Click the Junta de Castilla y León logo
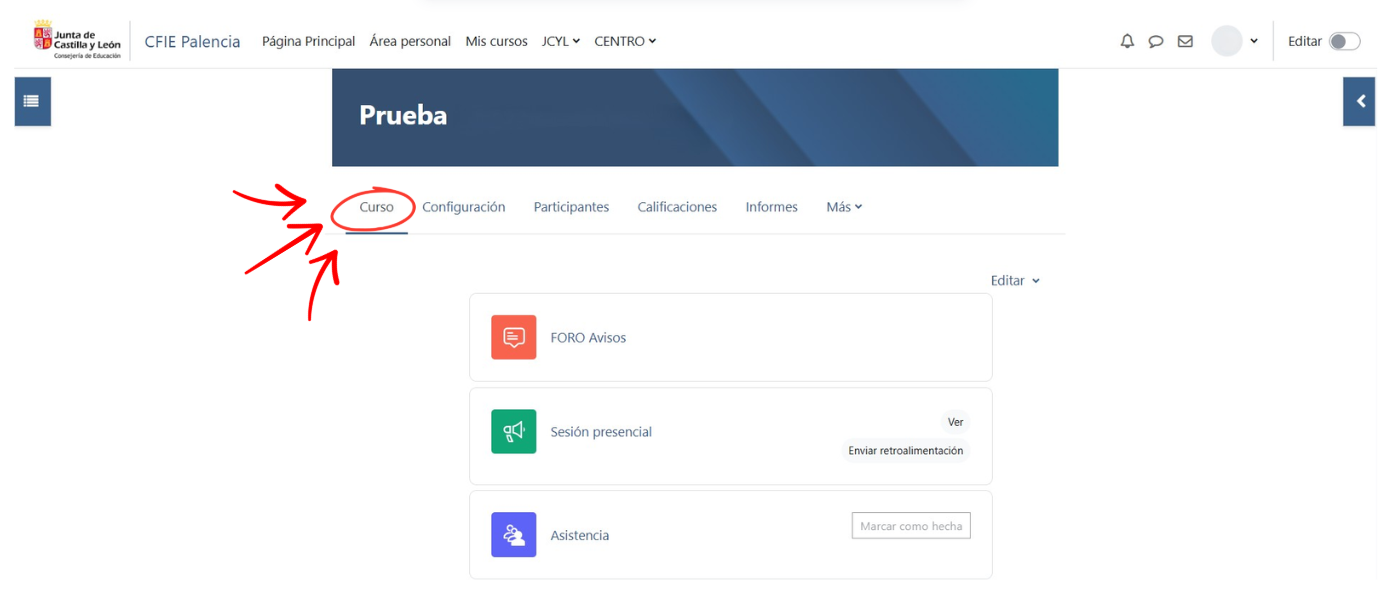 pos(77,41)
